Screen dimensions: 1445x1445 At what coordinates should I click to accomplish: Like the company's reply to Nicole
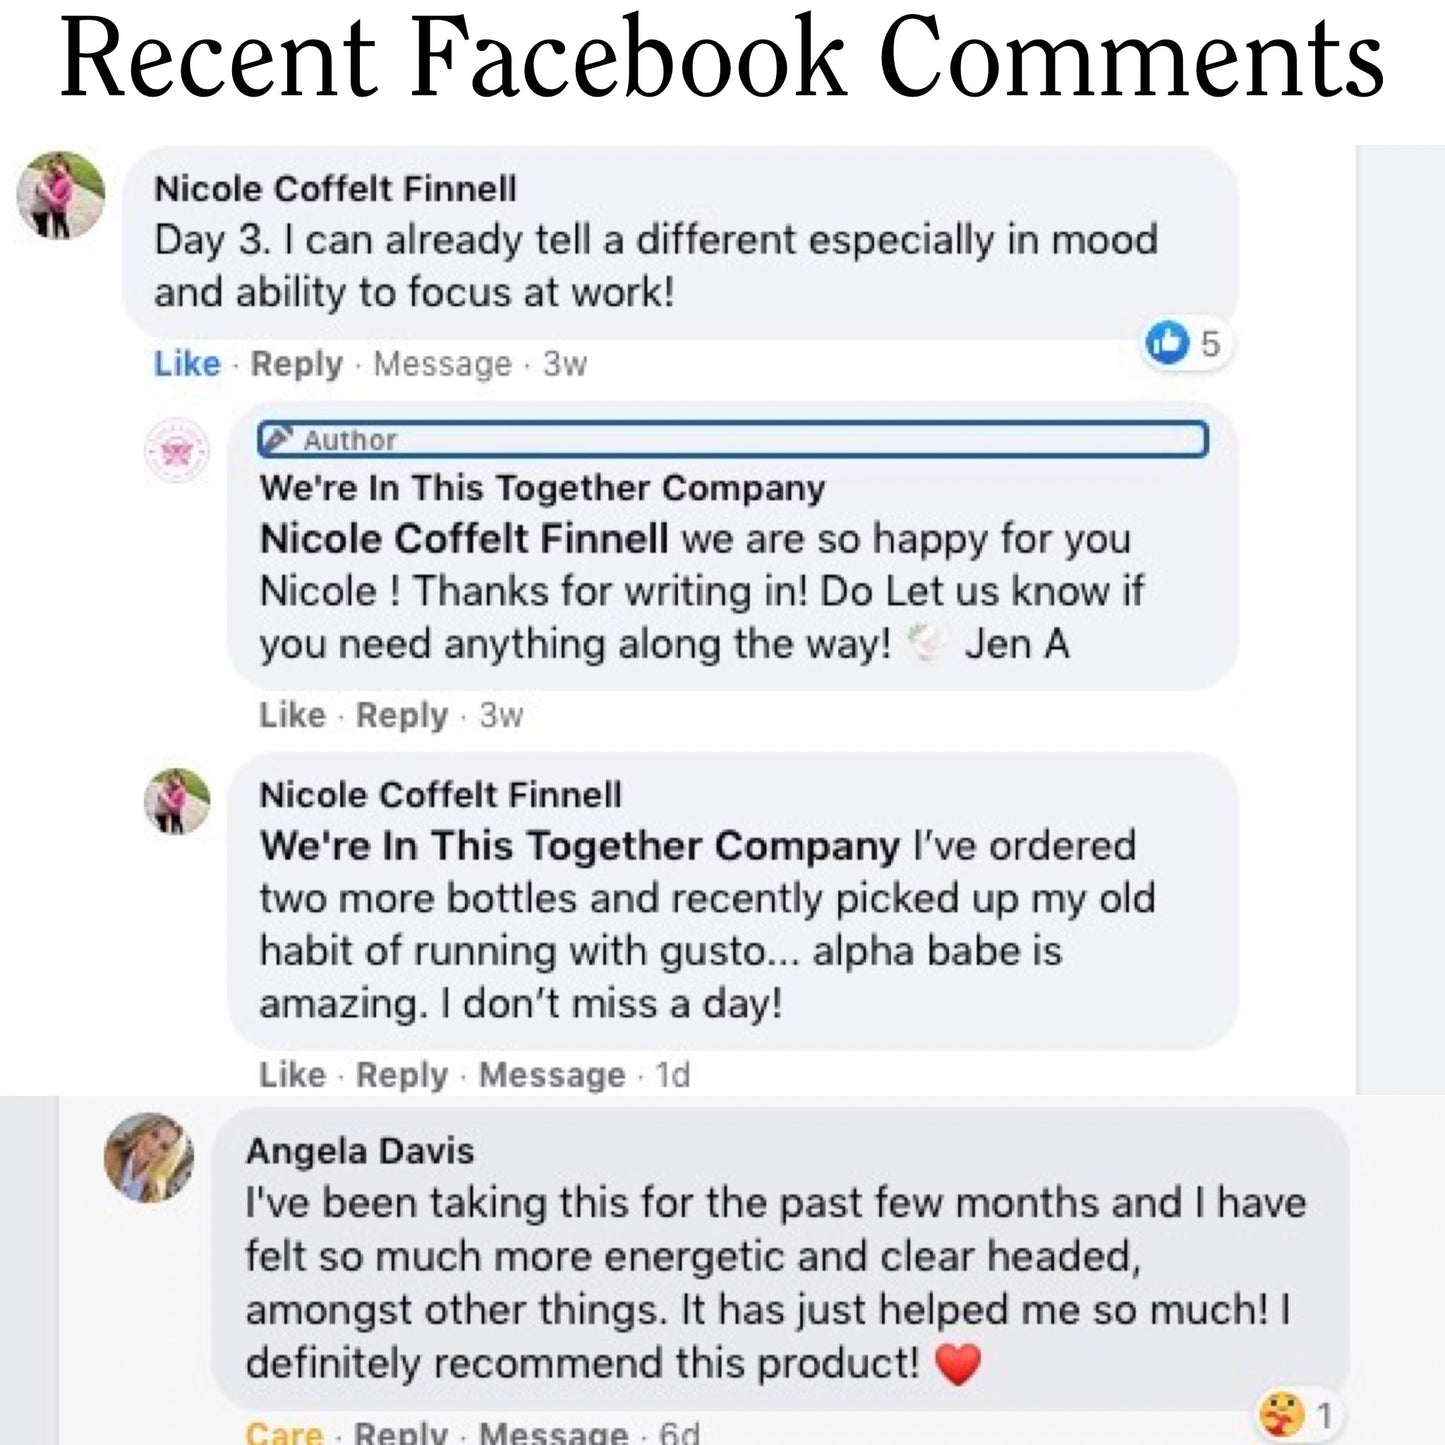292,715
